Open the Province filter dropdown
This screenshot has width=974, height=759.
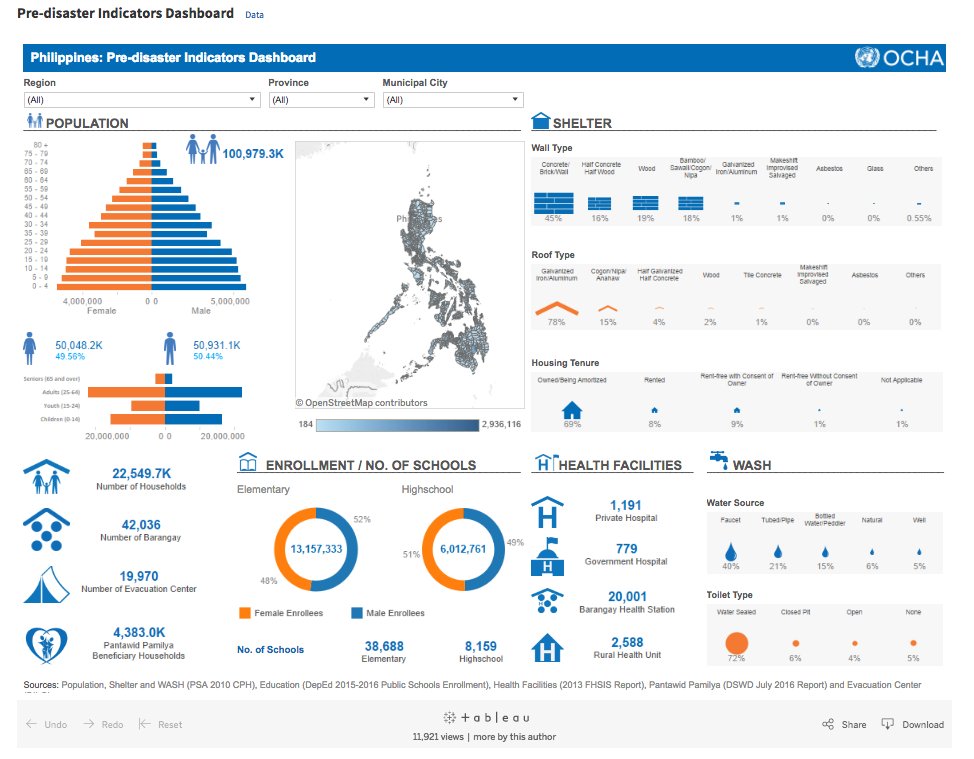pos(320,100)
